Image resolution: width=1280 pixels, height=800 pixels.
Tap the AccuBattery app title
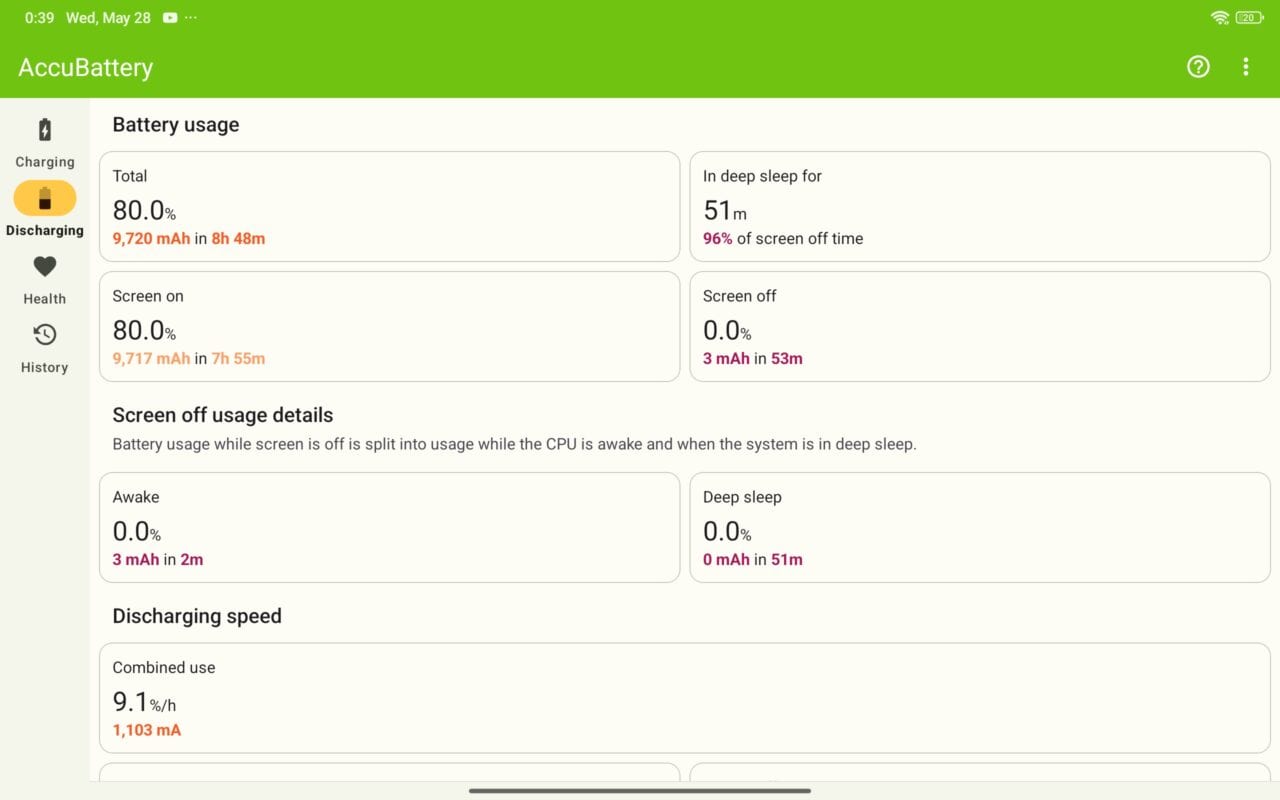(86, 67)
